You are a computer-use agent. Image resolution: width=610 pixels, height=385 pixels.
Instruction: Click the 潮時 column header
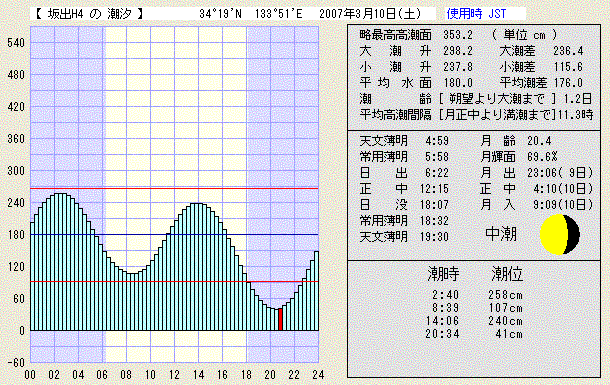click(443, 274)
